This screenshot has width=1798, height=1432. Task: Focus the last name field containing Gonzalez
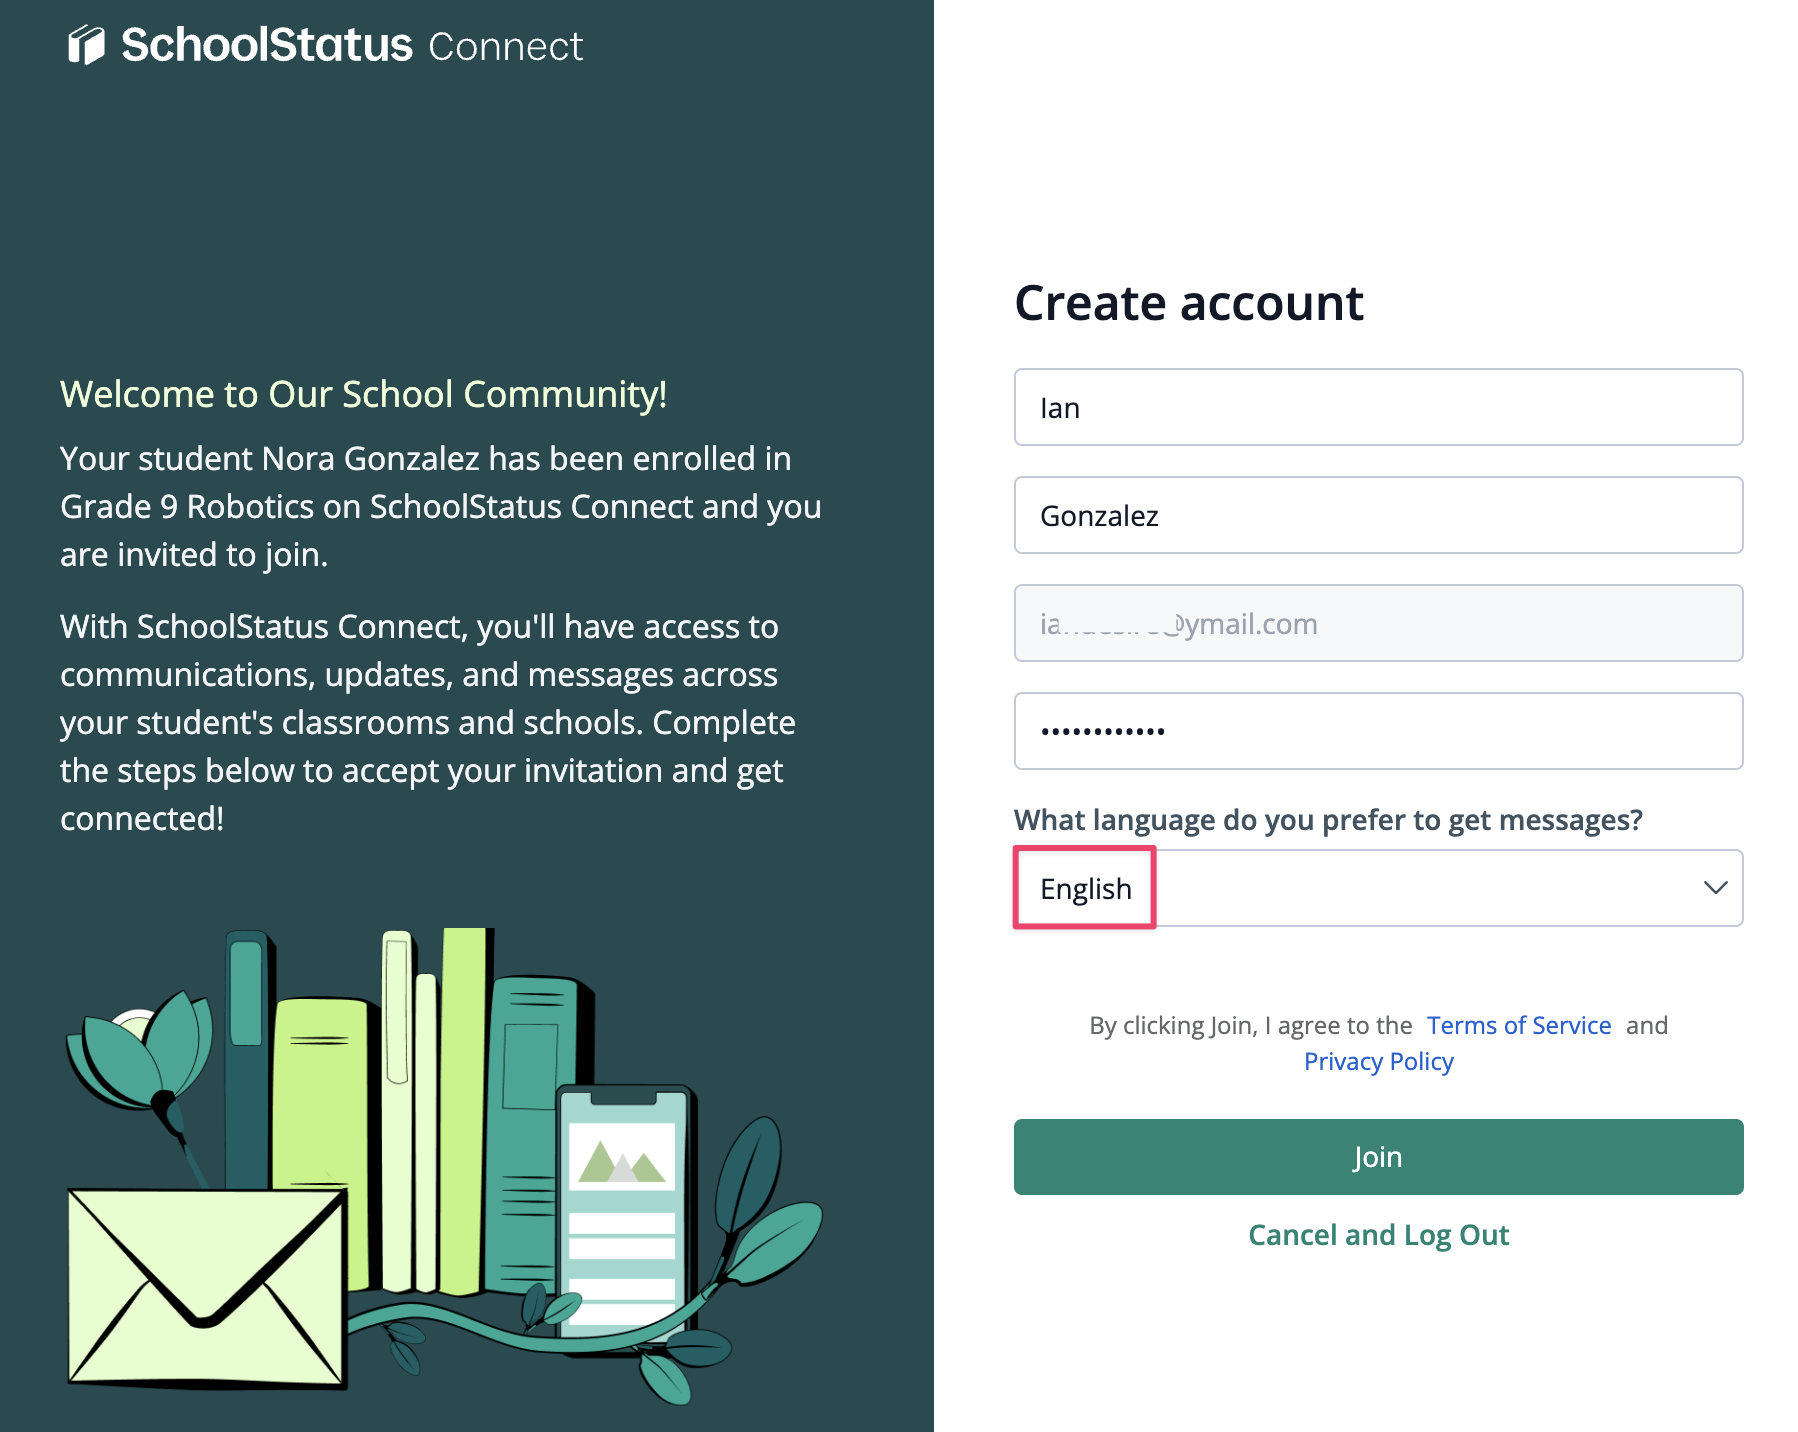pos(1378,515)
